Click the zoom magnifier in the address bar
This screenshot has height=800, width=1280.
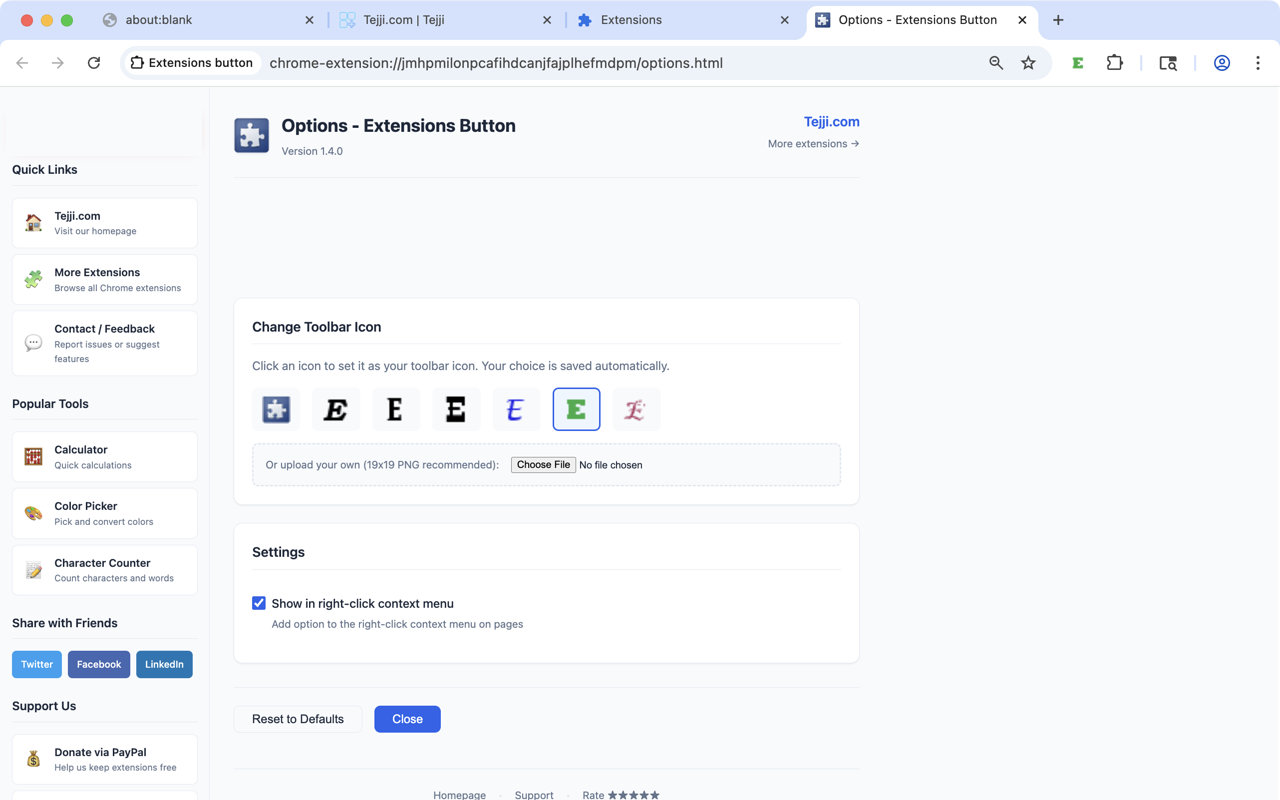point(996,62)
